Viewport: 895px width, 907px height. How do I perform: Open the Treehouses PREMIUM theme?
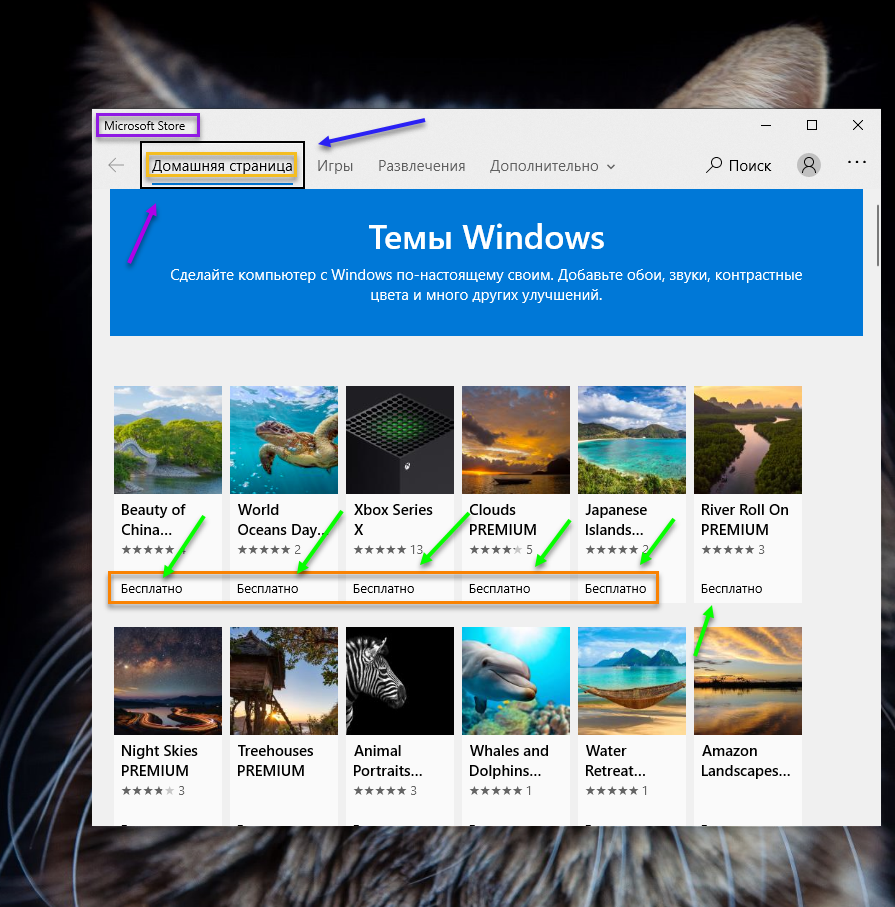click(283, 680)
